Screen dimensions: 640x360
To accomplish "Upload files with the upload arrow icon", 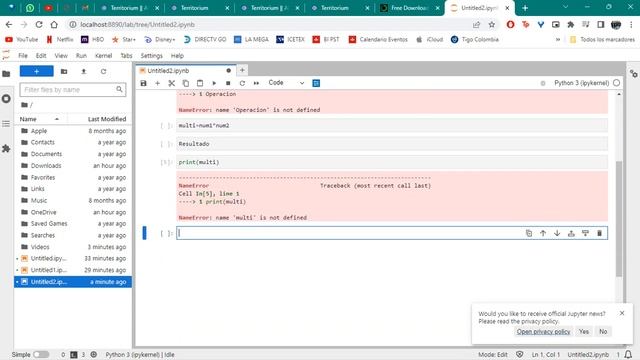I will (84, 71).
